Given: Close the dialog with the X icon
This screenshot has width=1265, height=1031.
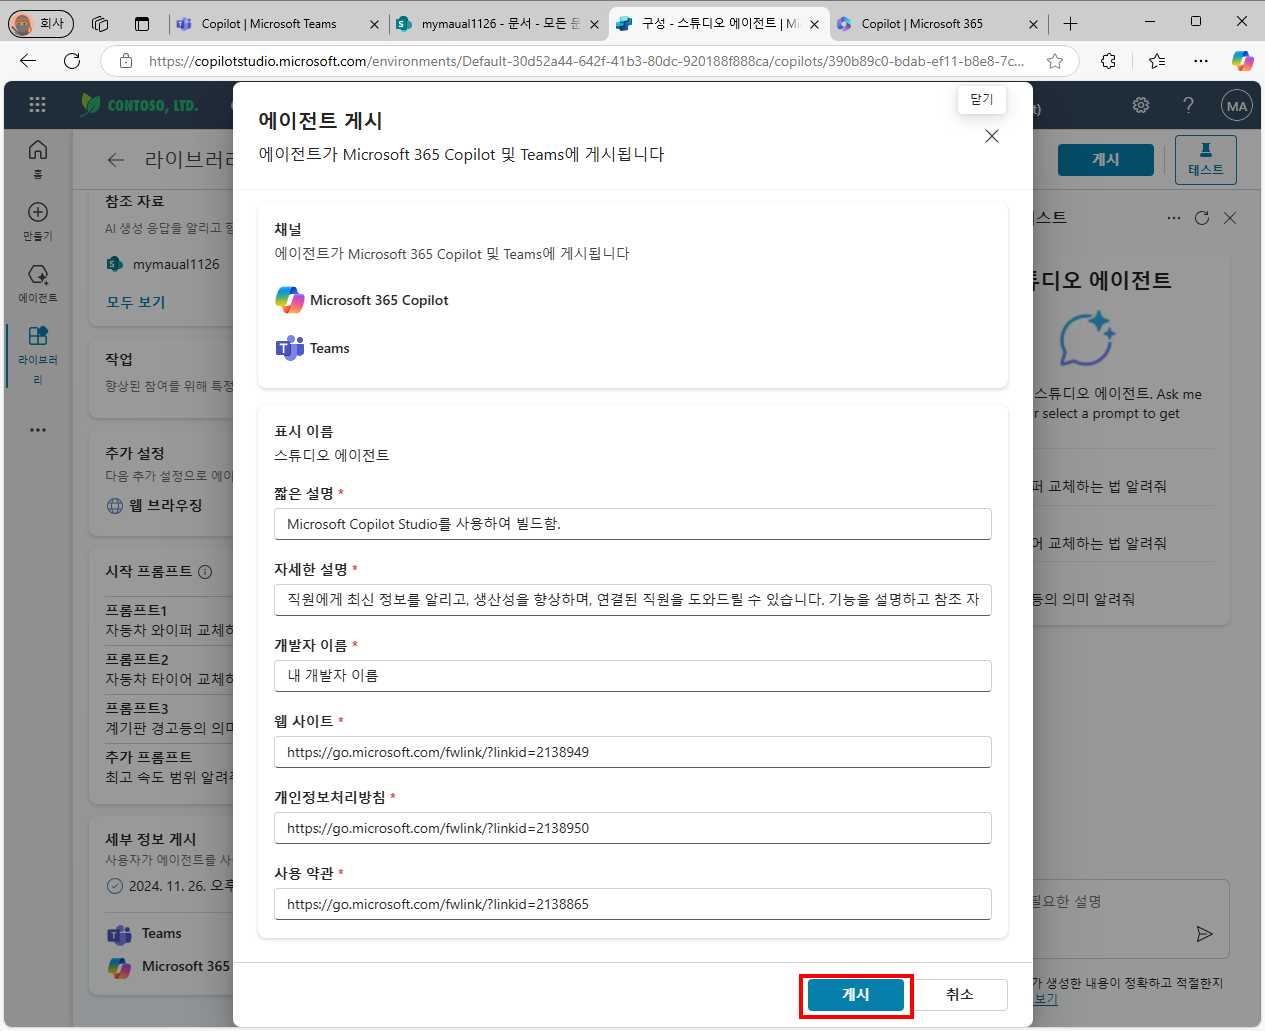Looking at the screenshot, I should point(992,136).
